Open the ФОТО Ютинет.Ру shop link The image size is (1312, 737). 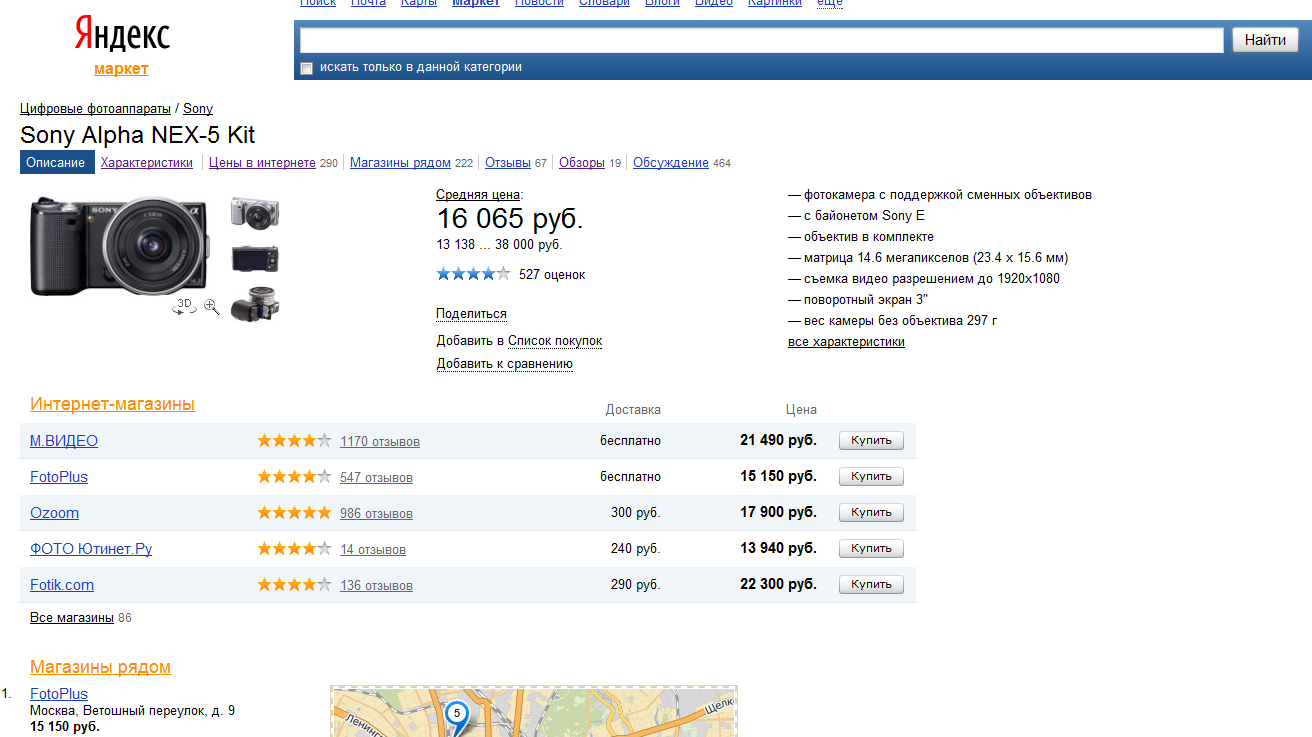coord(91,549)
